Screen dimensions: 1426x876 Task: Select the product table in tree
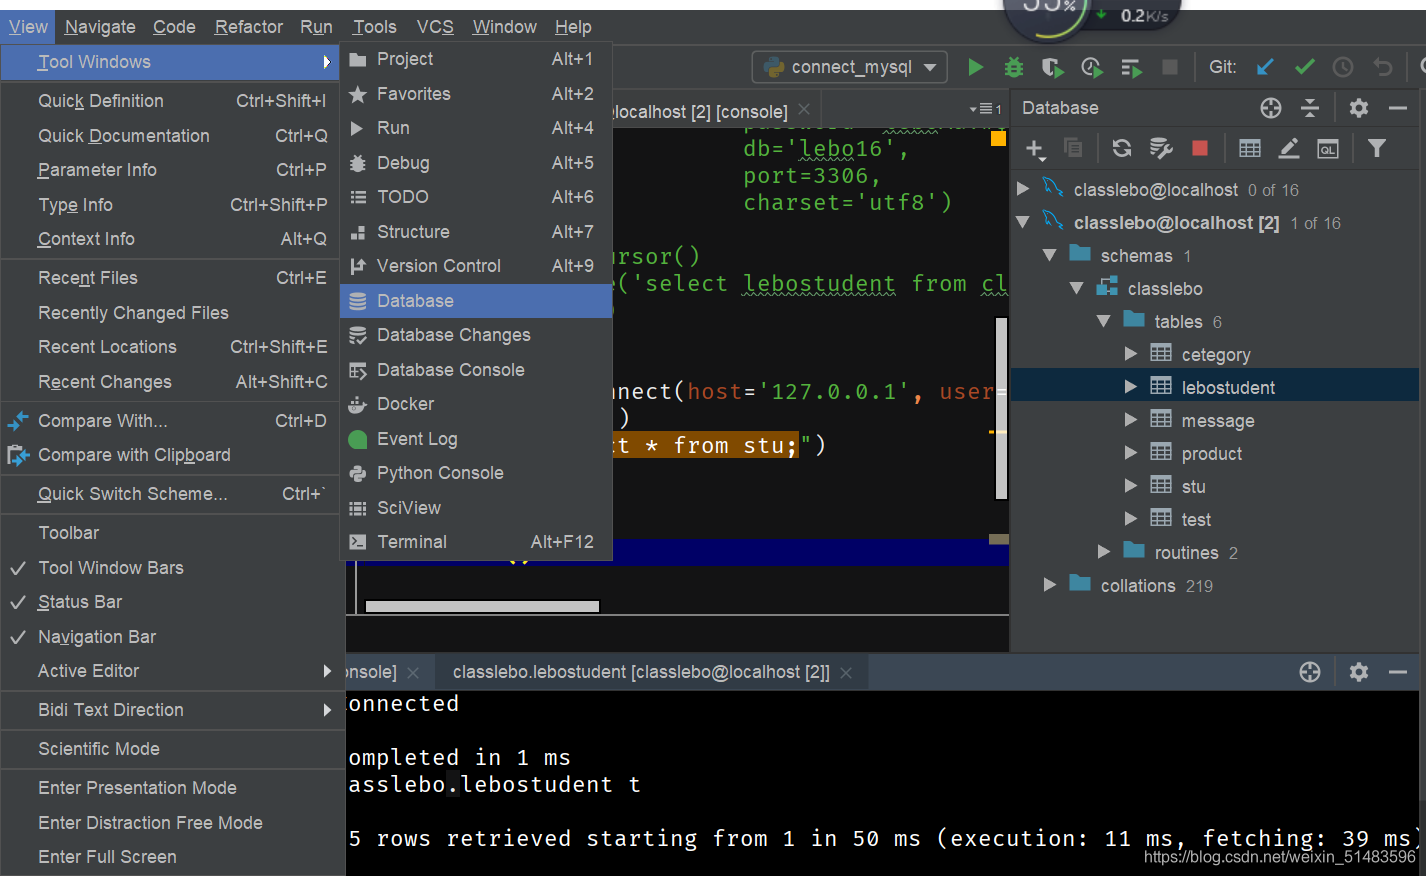tap(1212, 453)
